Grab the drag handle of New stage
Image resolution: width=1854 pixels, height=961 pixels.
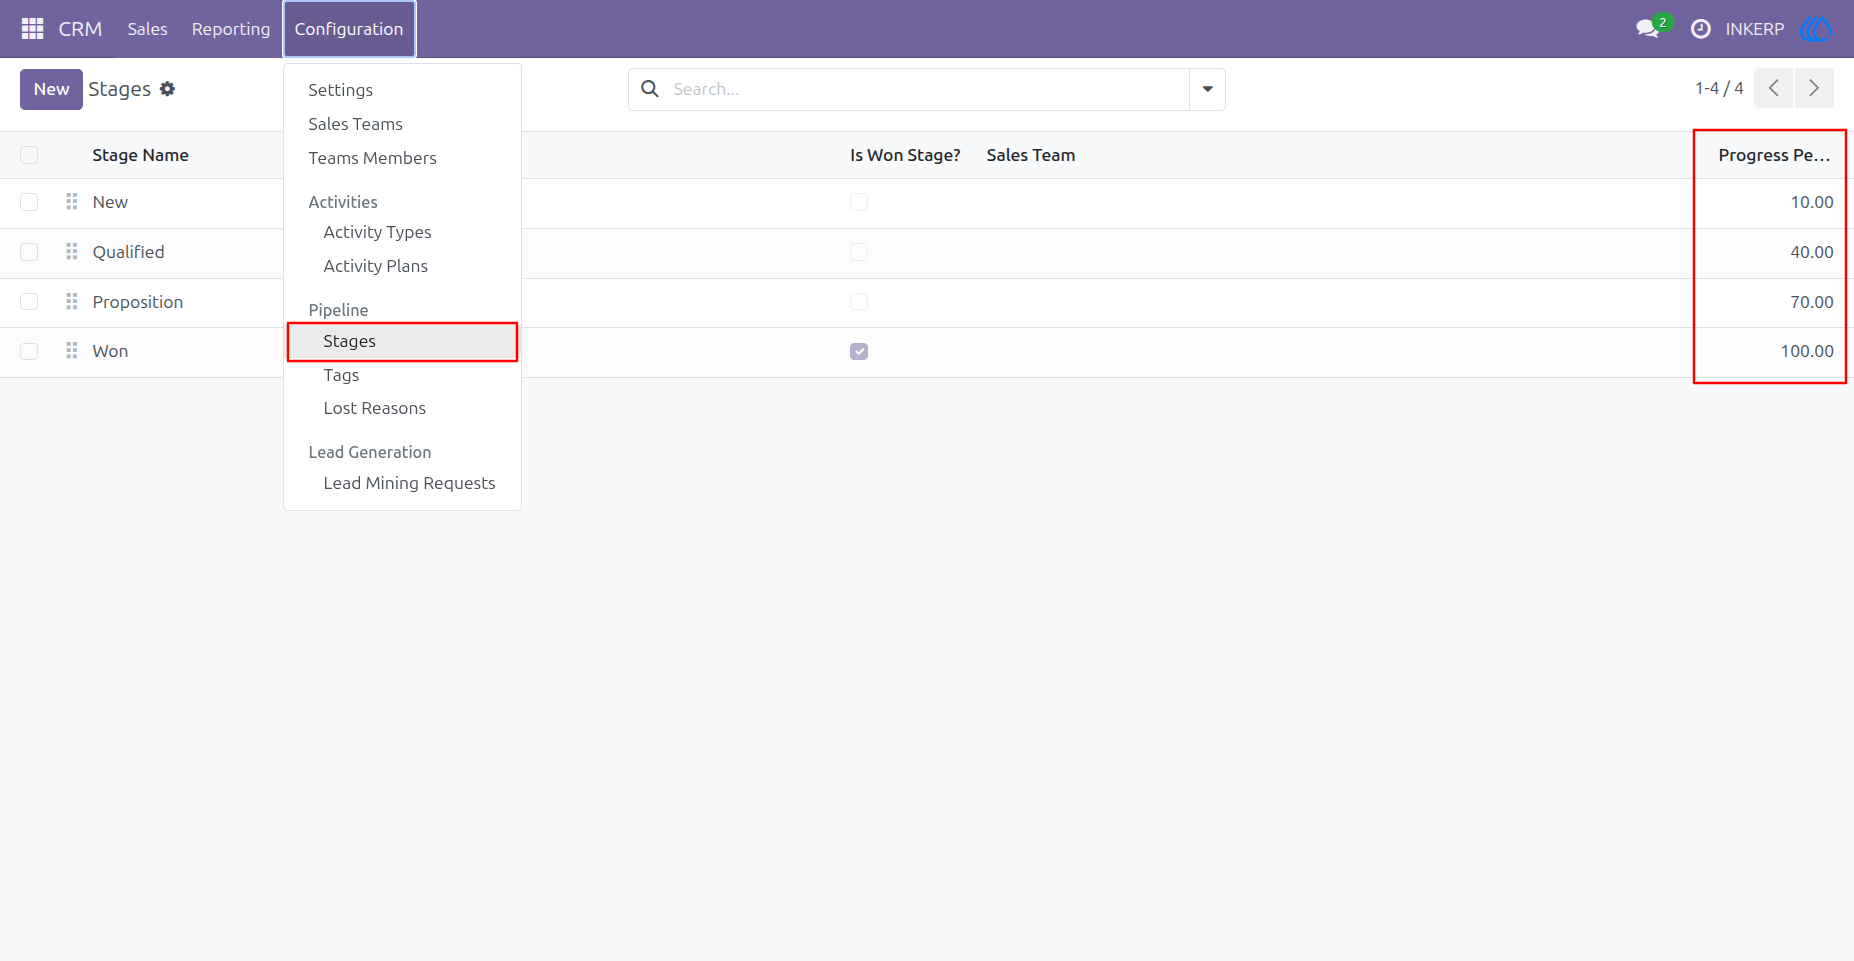(72, 202)
